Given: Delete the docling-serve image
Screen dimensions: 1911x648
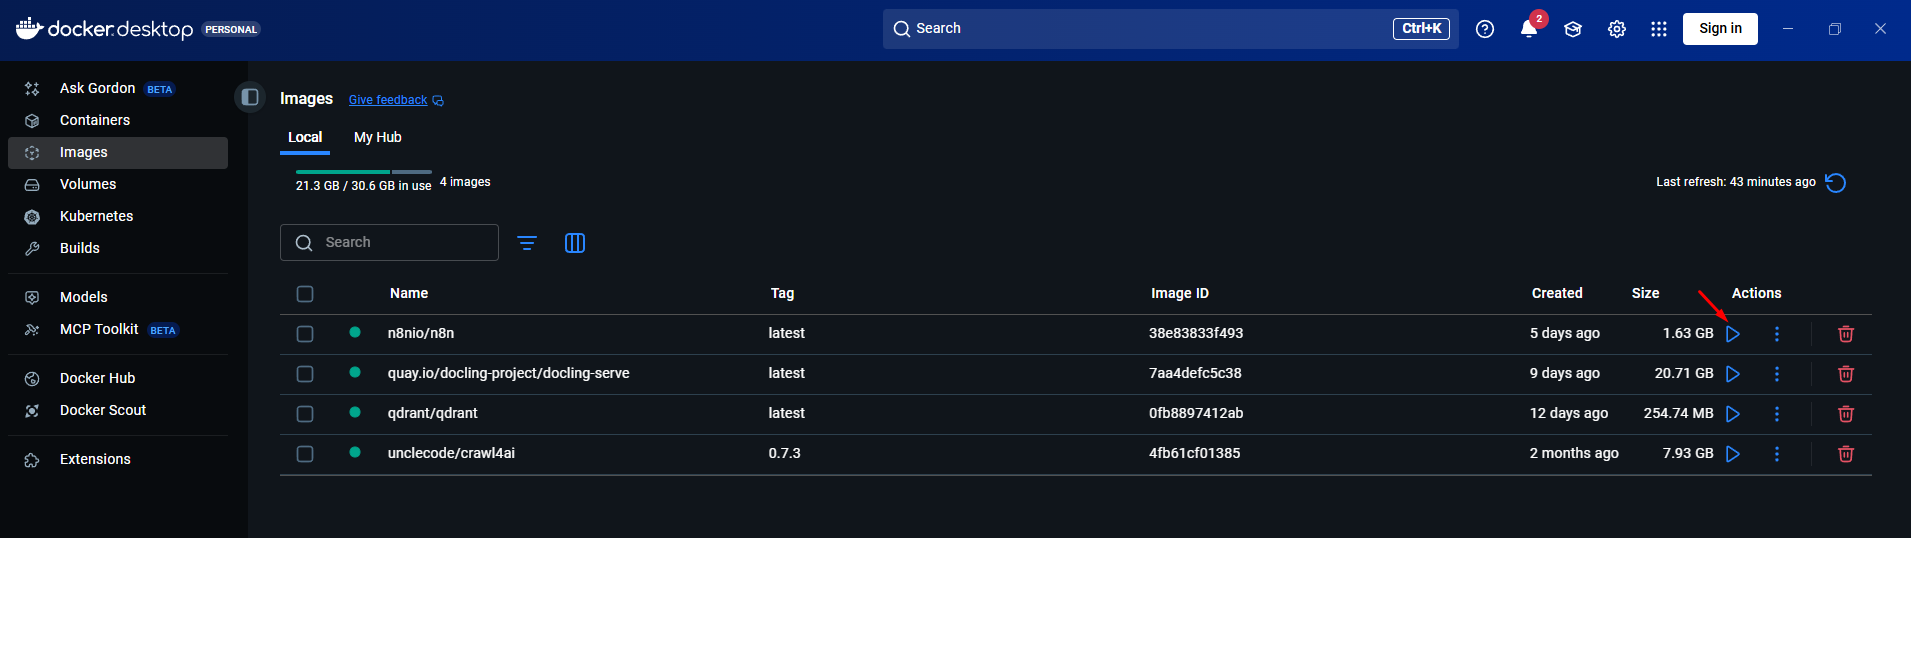Looking at the screenshot, I should [1846, 374].
